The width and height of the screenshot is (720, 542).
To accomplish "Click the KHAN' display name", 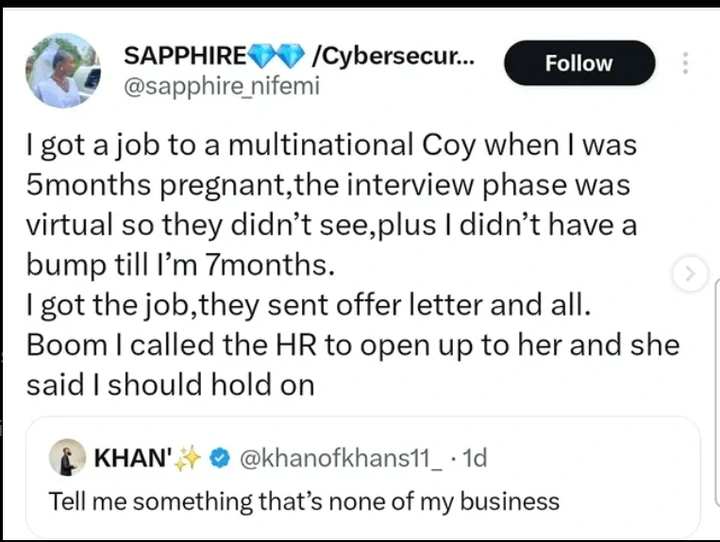I will coord(128,459).
